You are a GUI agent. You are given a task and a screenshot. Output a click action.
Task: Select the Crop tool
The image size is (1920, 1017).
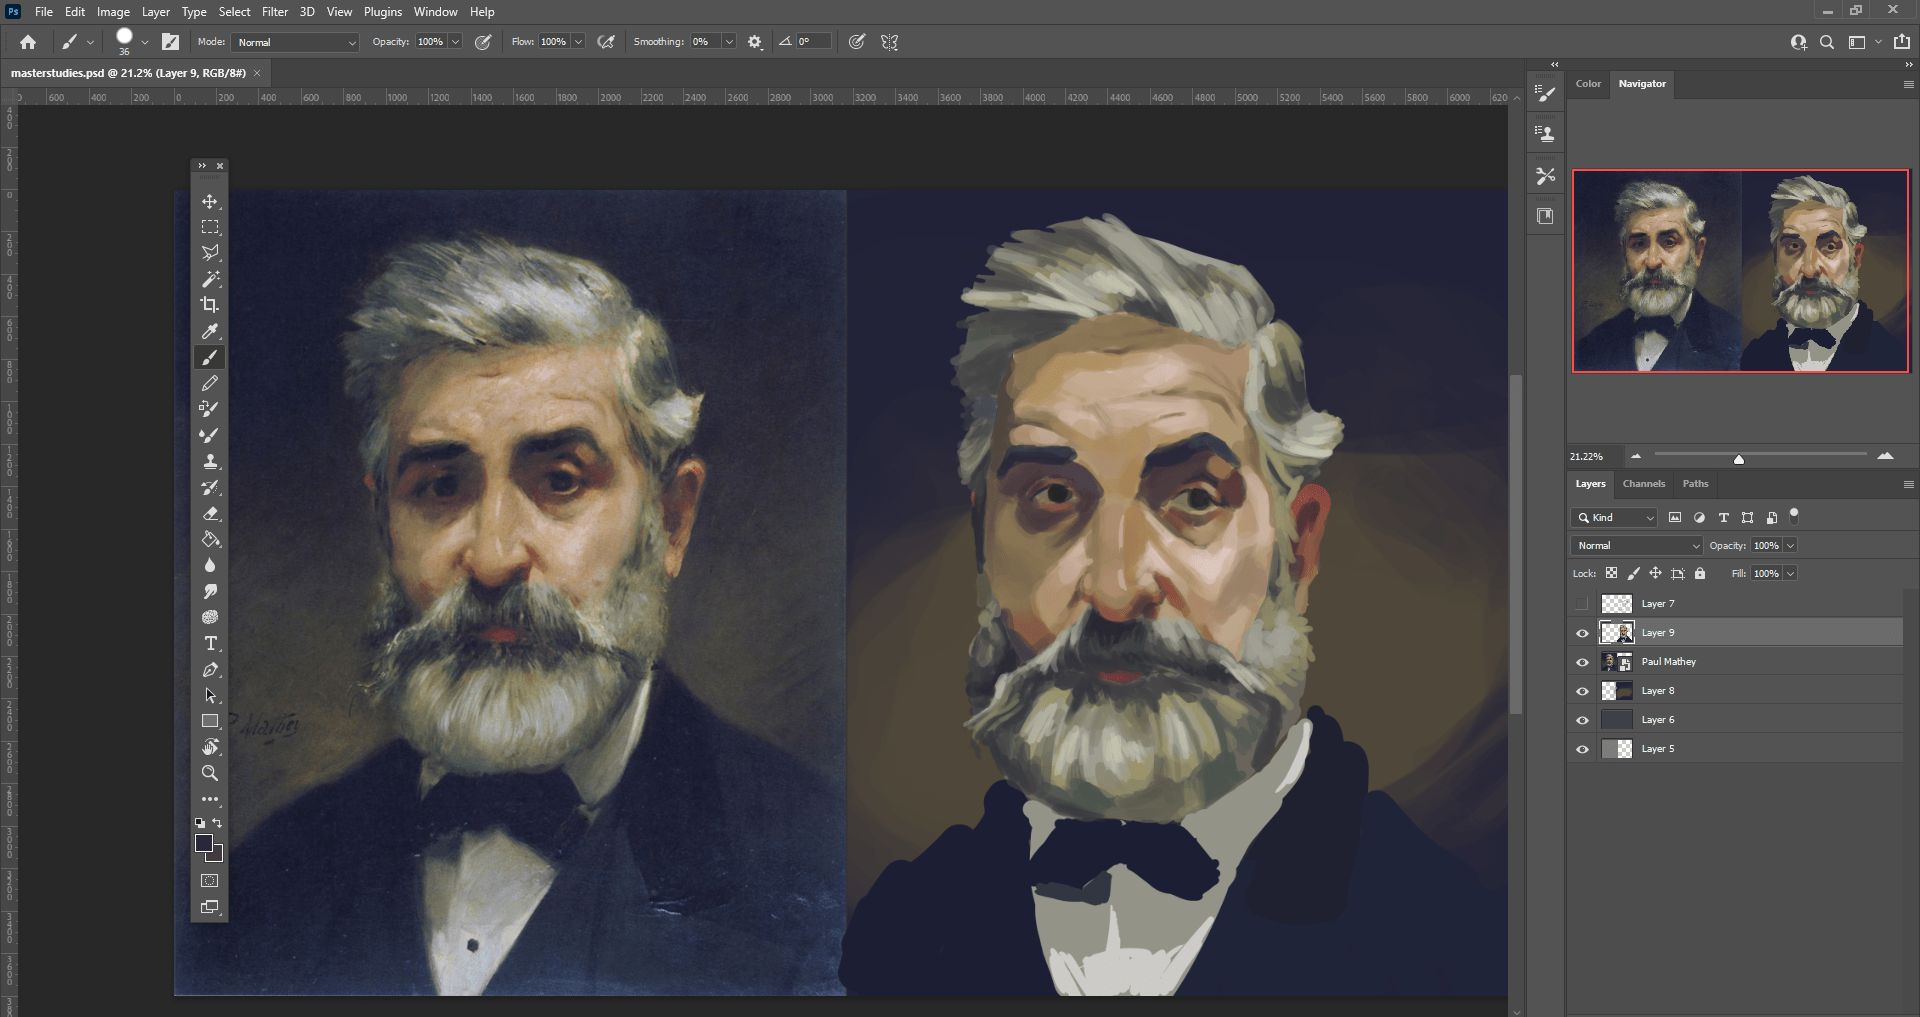point(210,305)
